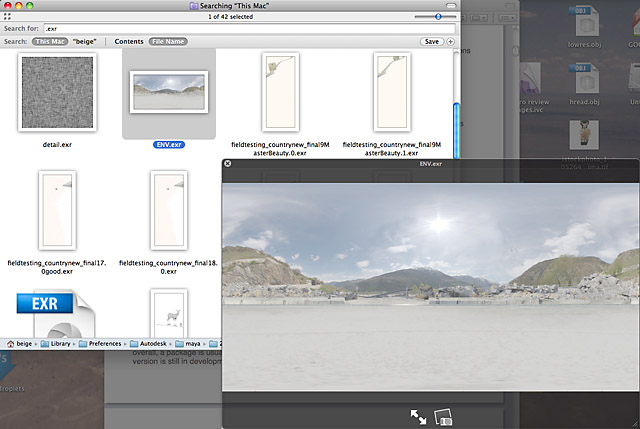This screenshot has width=640, height=429.
Task: Close the ENV.exr Quick Look panel
Action: click(228, 163)
